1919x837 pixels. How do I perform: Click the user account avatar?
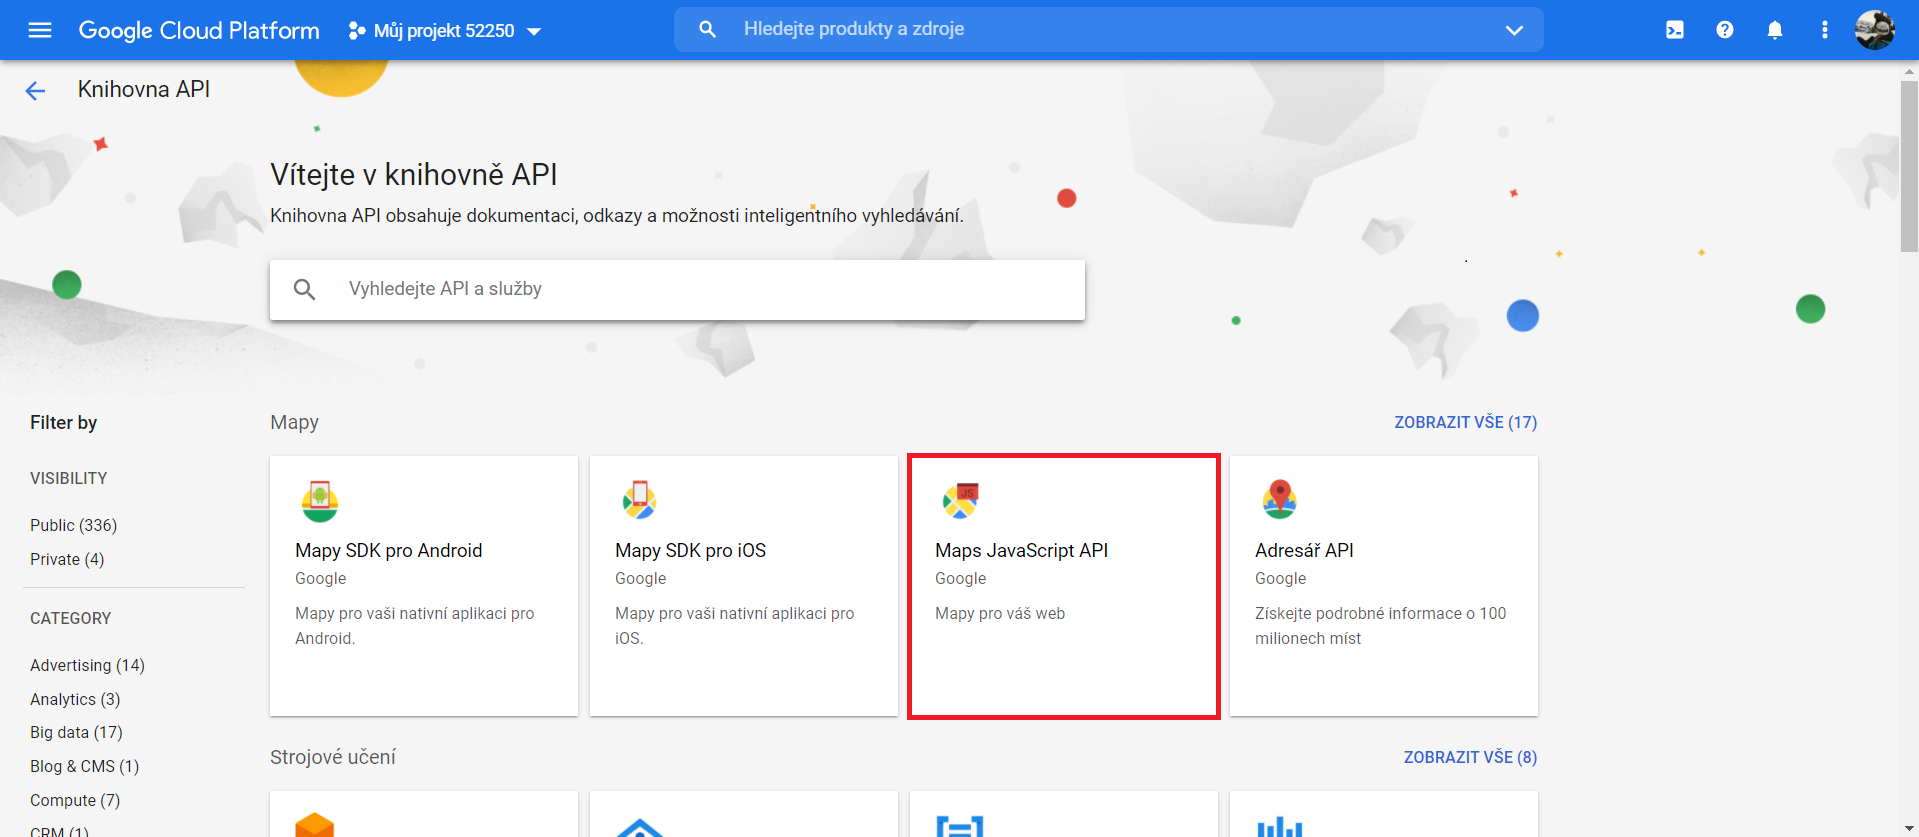(1874, 30)
